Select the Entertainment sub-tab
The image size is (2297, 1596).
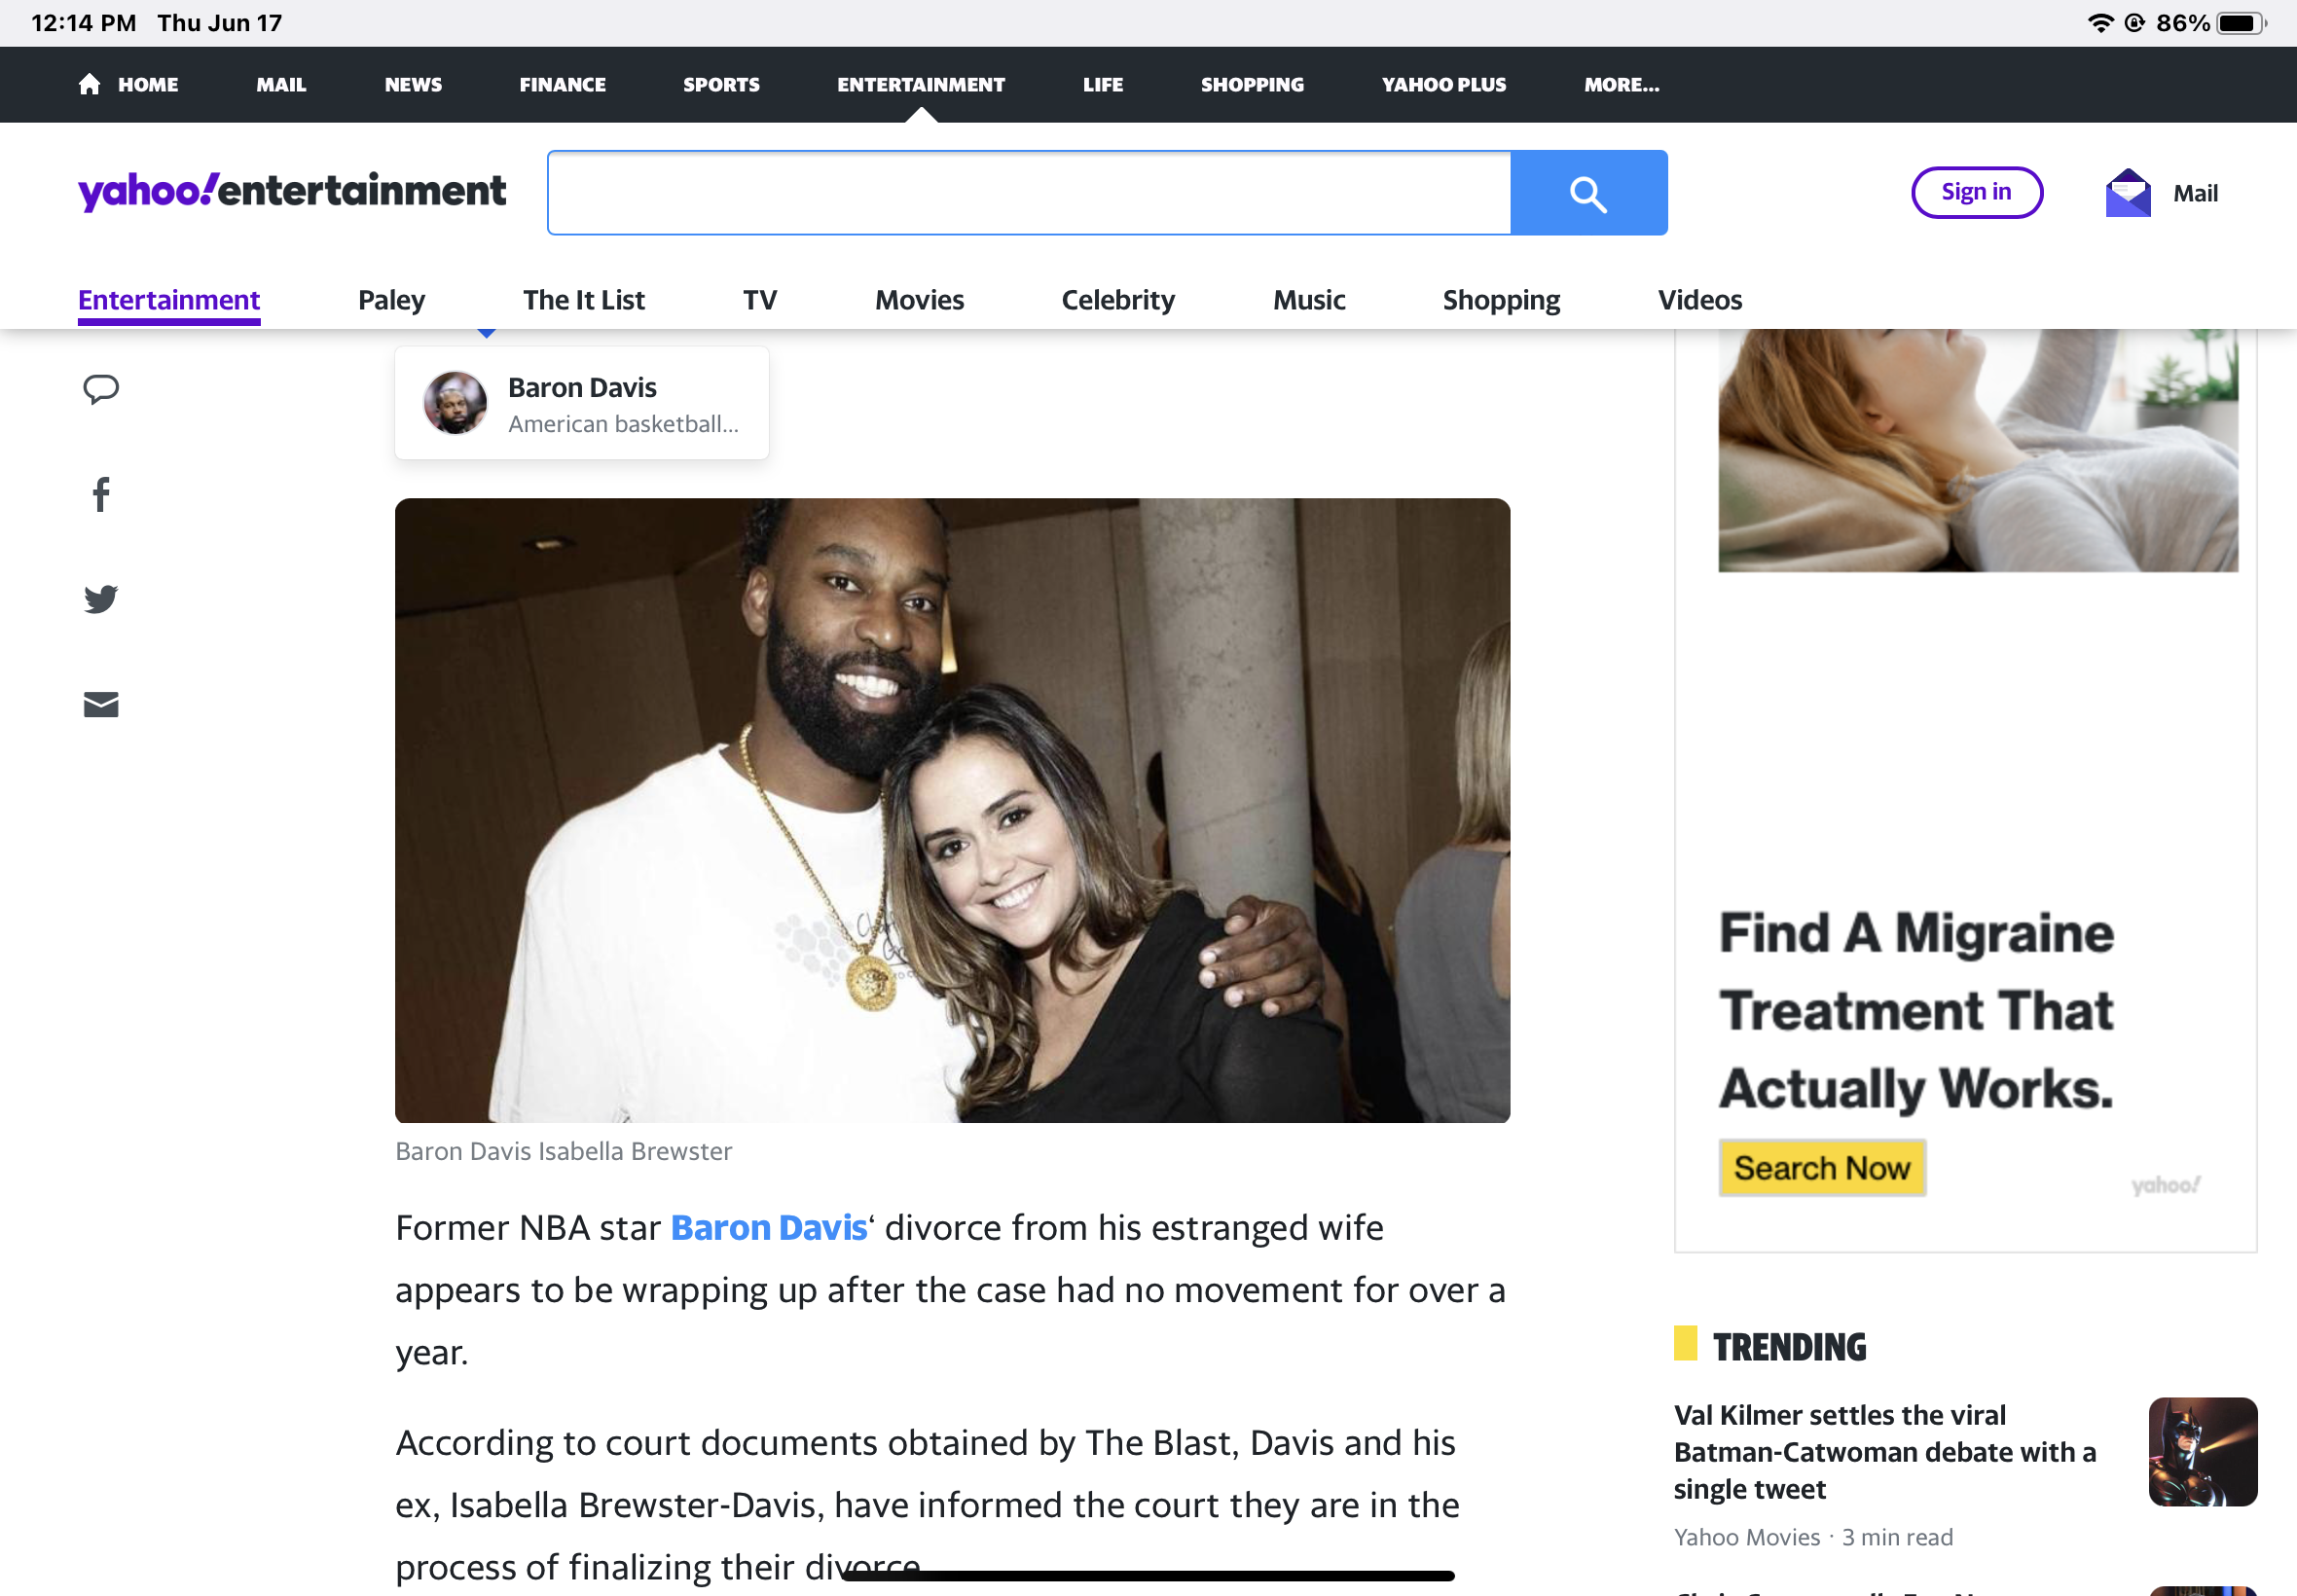[x=169, y=300]
